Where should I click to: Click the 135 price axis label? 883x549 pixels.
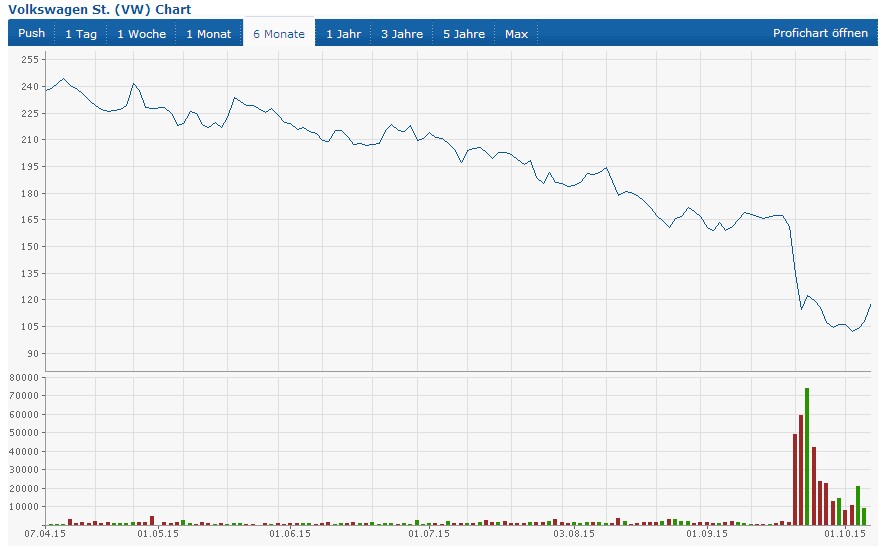(x=30, y=273)
